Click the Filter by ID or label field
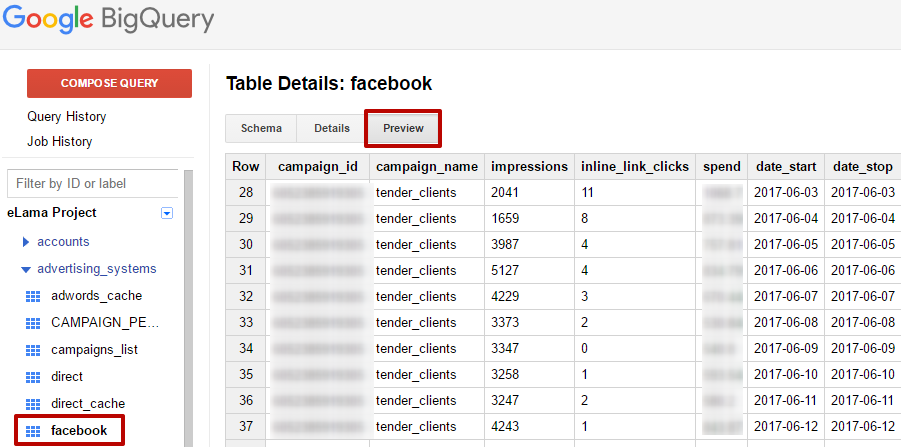 (x=92, y=184)
